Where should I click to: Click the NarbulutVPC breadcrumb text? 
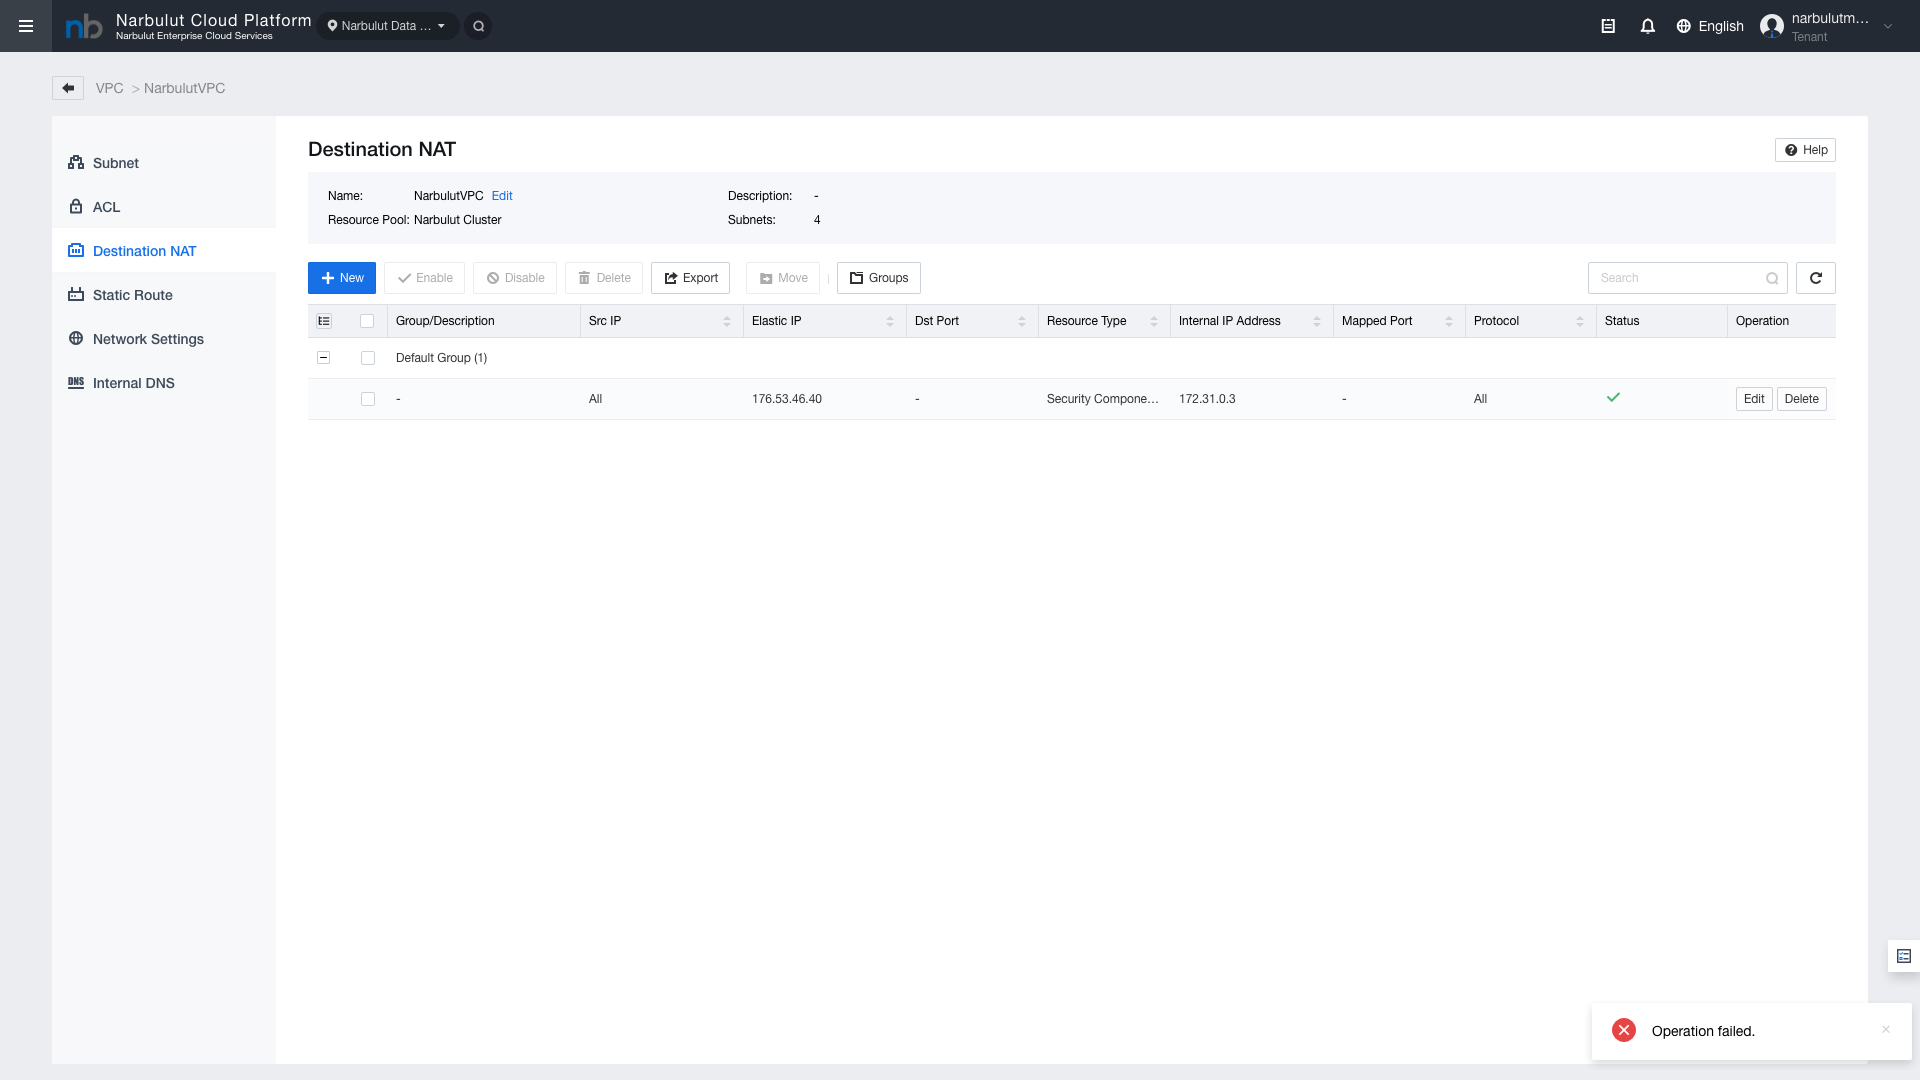(185, 88)
